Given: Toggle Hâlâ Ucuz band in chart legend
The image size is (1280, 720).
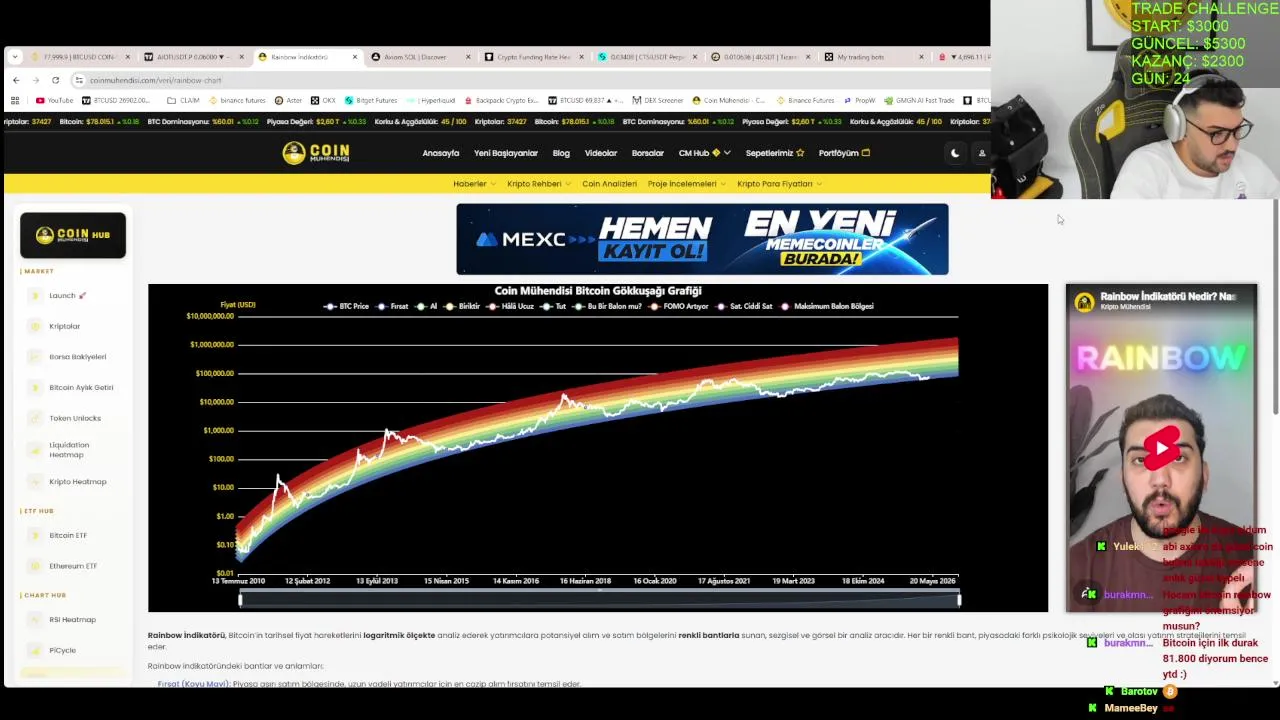Looking at the screenshot, I should coord(512,306).
